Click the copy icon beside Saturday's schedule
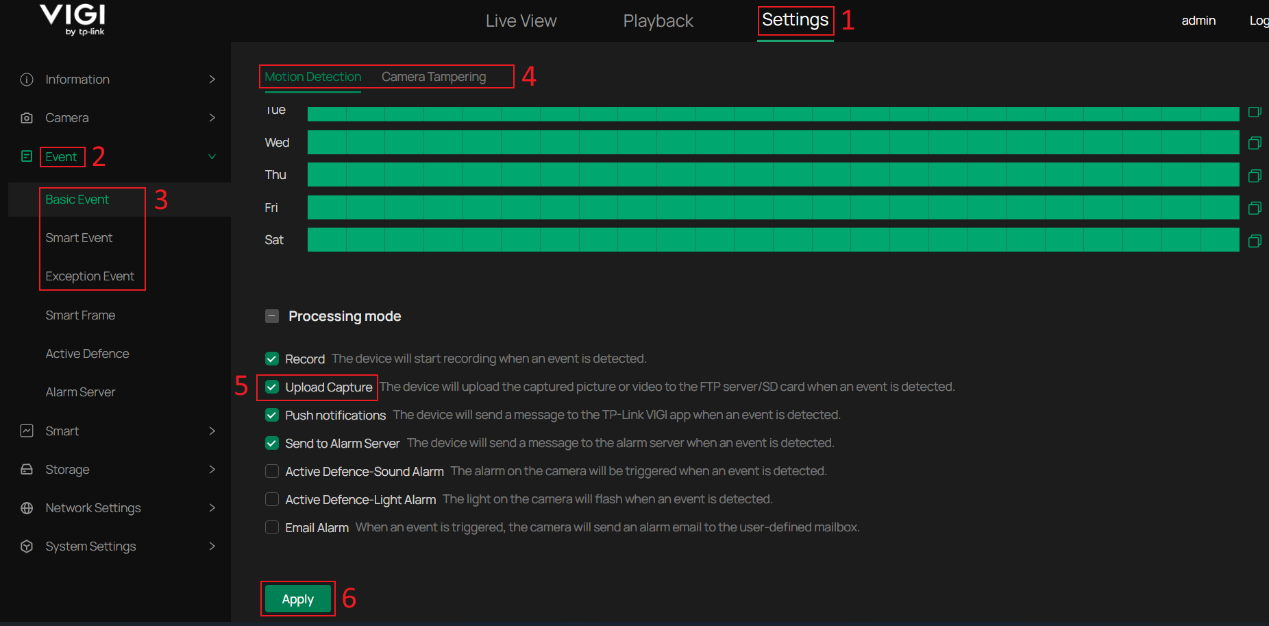1269x626 pixels. pyautogui.click(x=1255, y=240)
